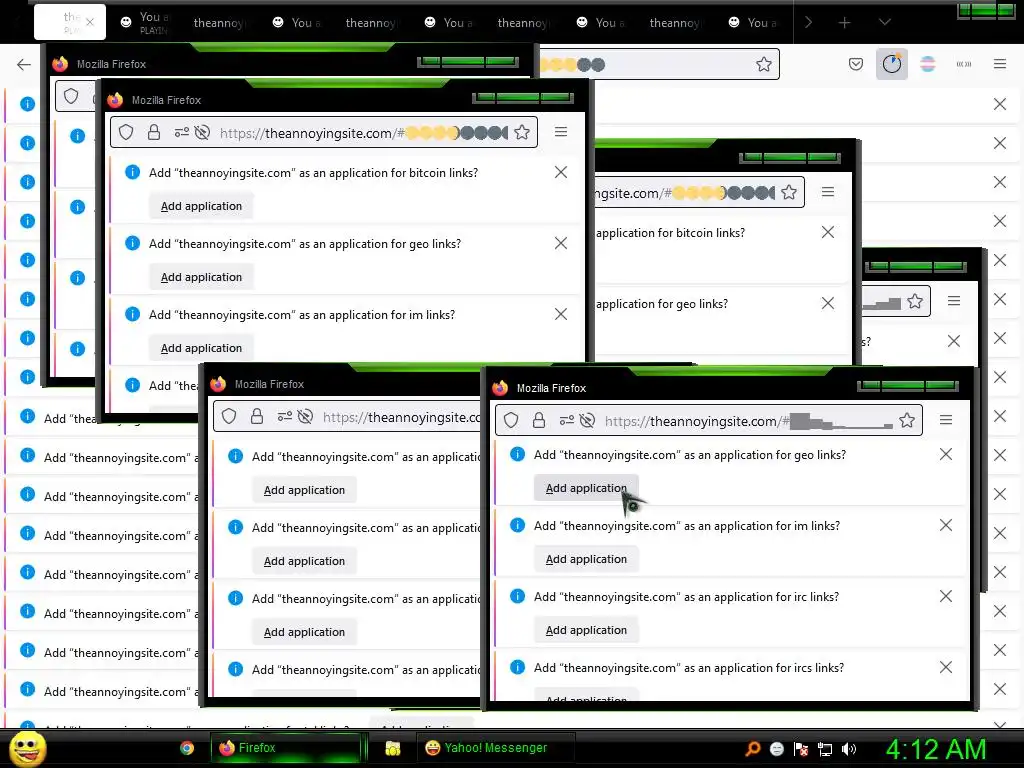This screenshot has width=1024, height=768.
Task: Click info icon beside bitcoin links prompt in upper-left popup
Action: pos(133,172)
